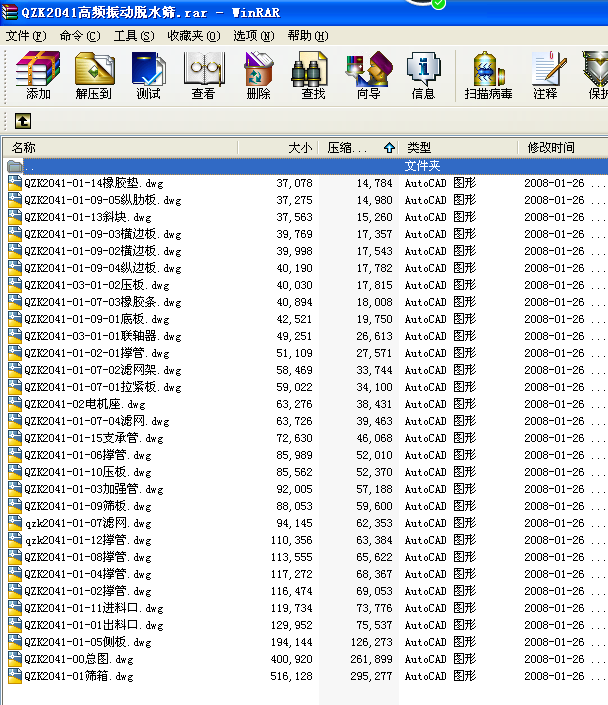
Task: Sort by Size (大小) column header
Action: click(278, 147)
